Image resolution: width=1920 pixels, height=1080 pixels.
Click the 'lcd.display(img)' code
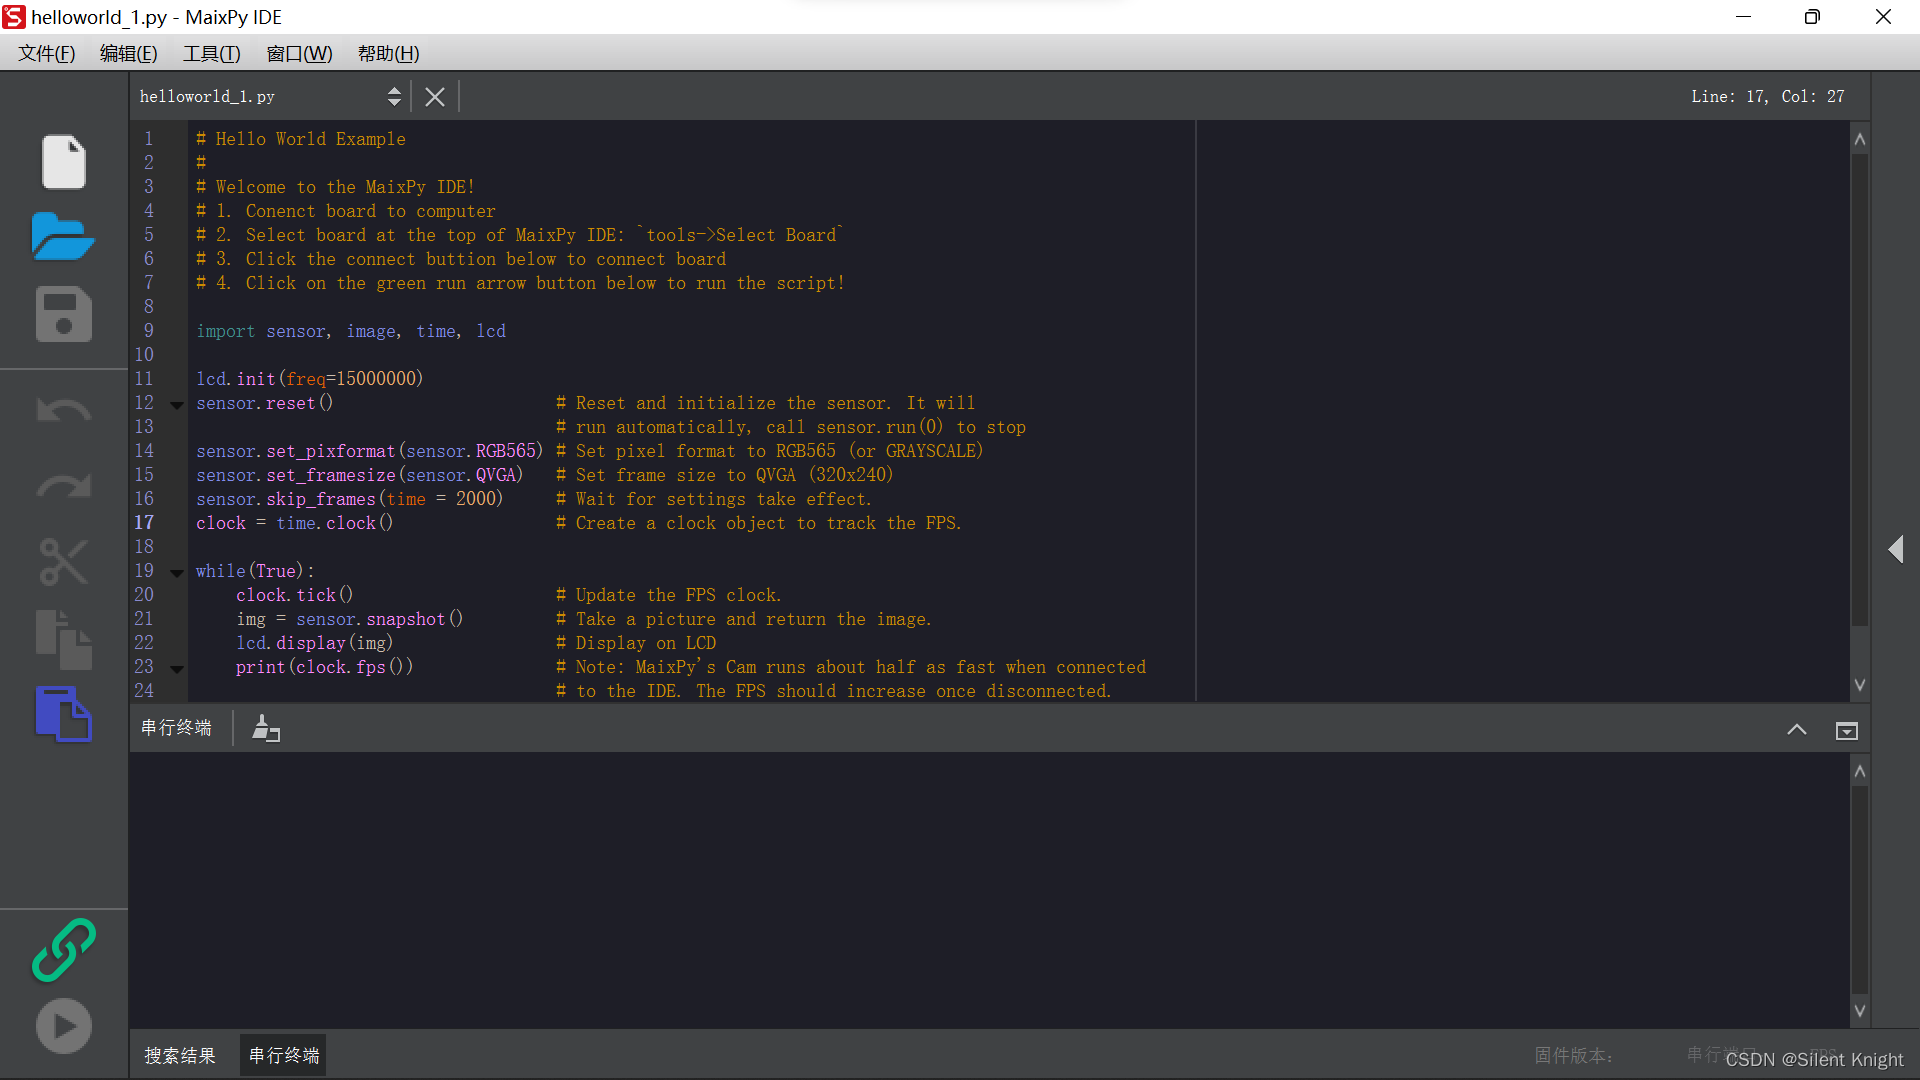(315, 643)
